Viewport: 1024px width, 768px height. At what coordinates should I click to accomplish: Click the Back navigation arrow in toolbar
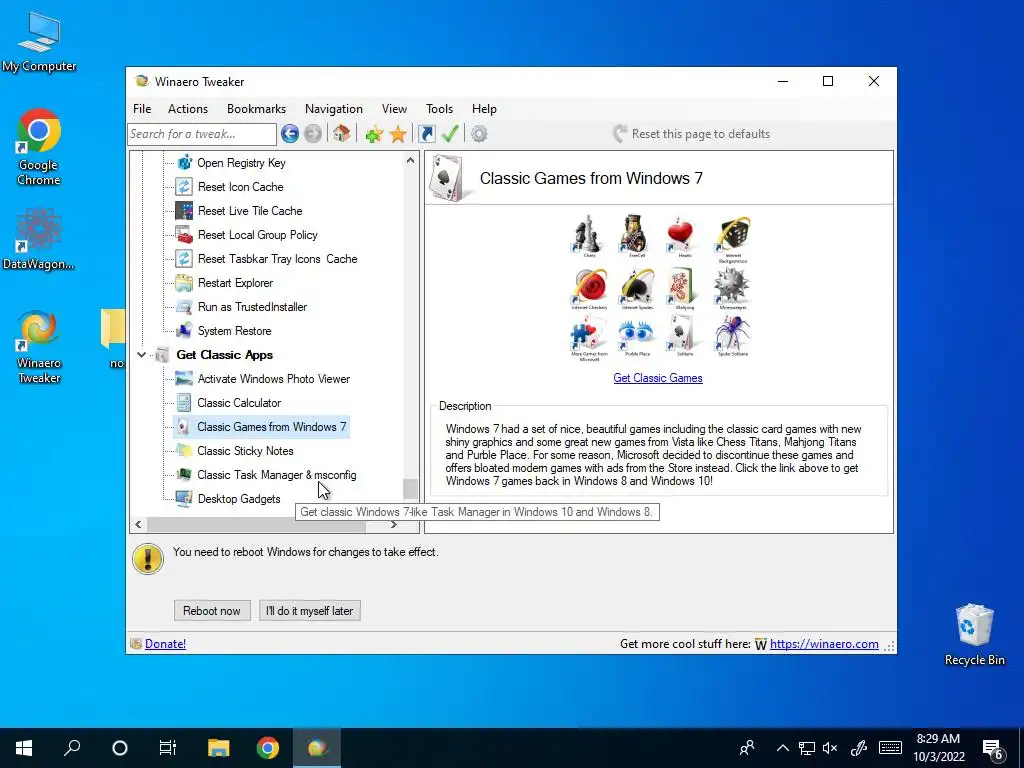(x=290, y=134)
